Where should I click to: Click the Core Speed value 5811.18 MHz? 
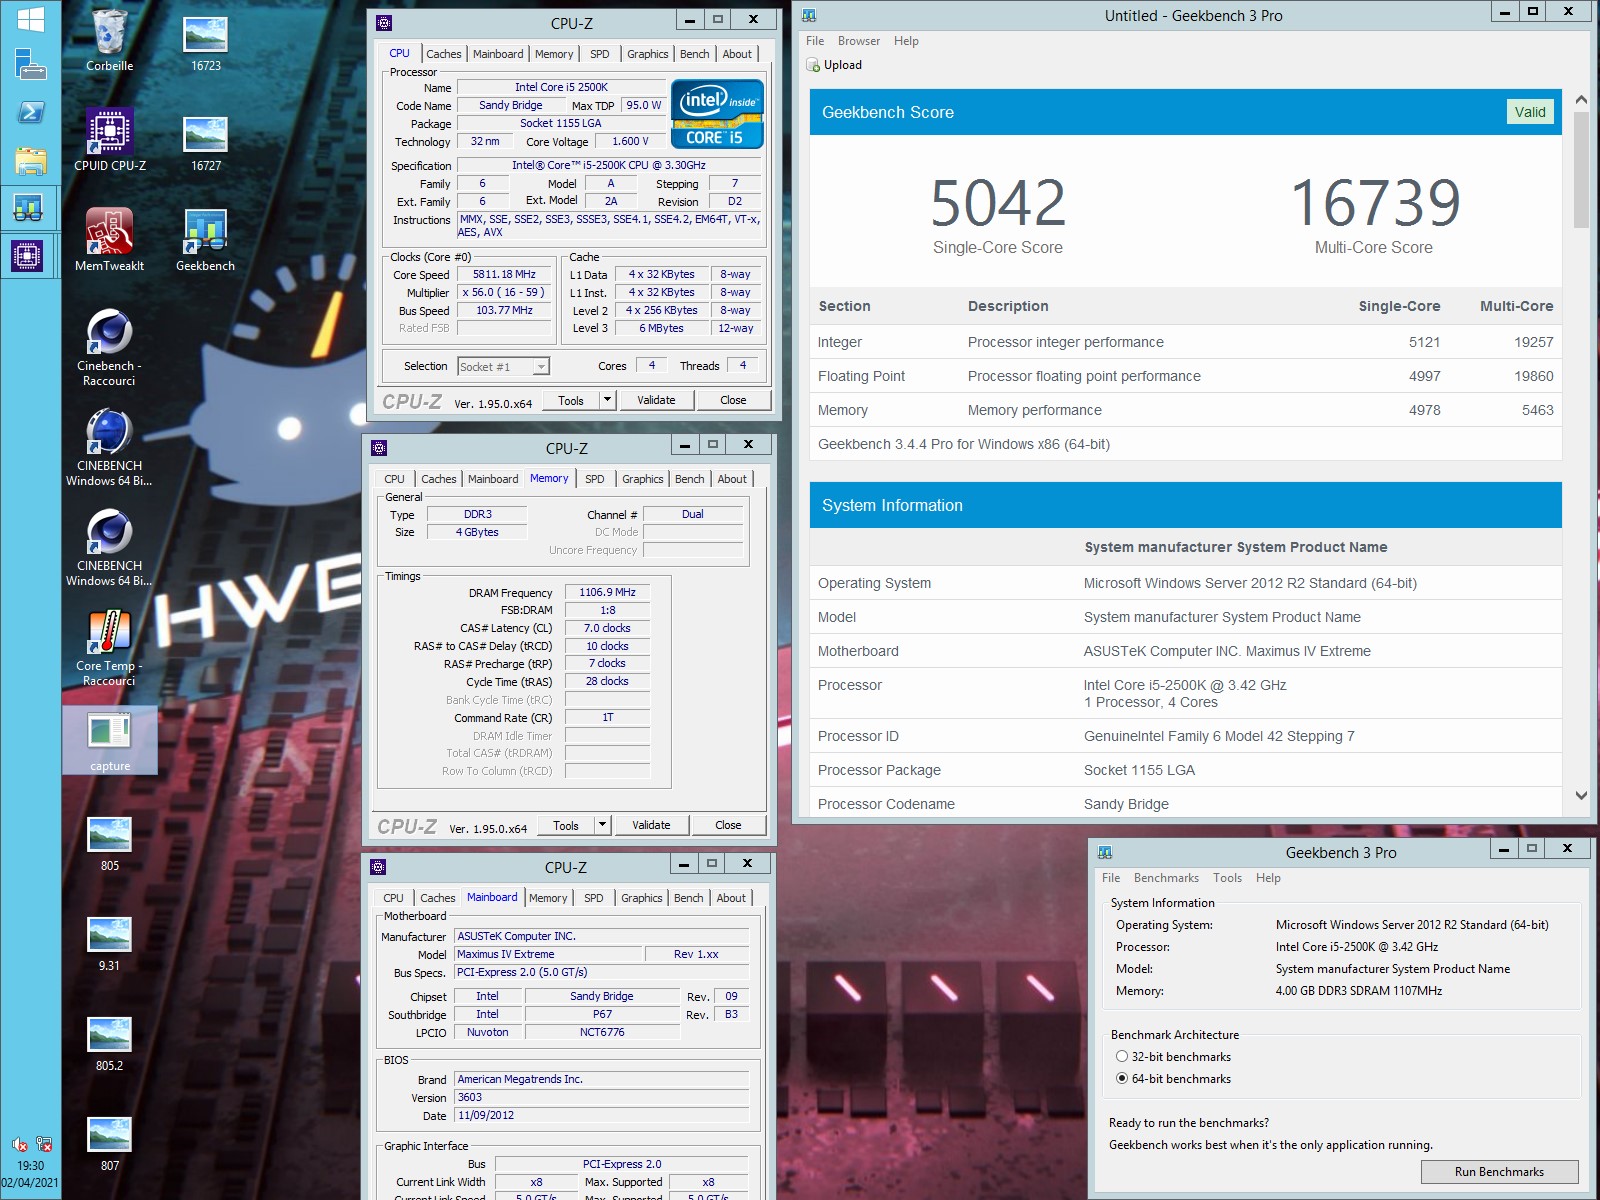504,274
